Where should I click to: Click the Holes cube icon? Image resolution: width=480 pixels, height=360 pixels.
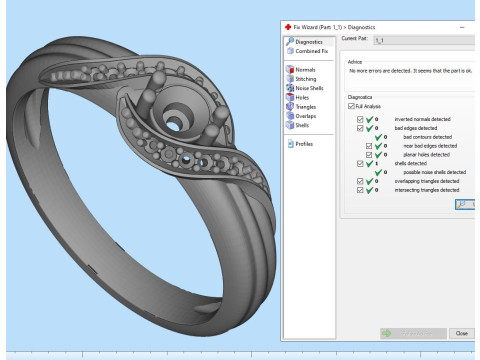click(290, 97)
